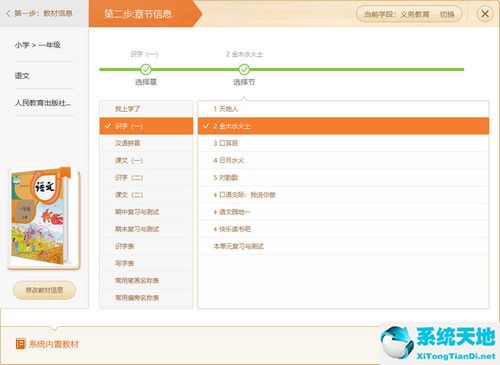The image size is (500, 365).
Task: Click the 选择节 step circle marker
Action: 244,69
